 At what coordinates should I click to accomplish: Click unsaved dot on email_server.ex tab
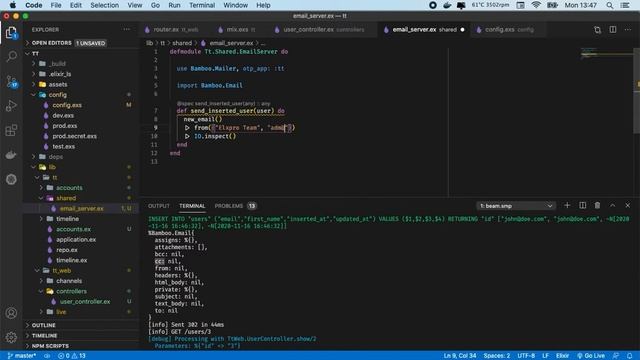click(462, 29)
